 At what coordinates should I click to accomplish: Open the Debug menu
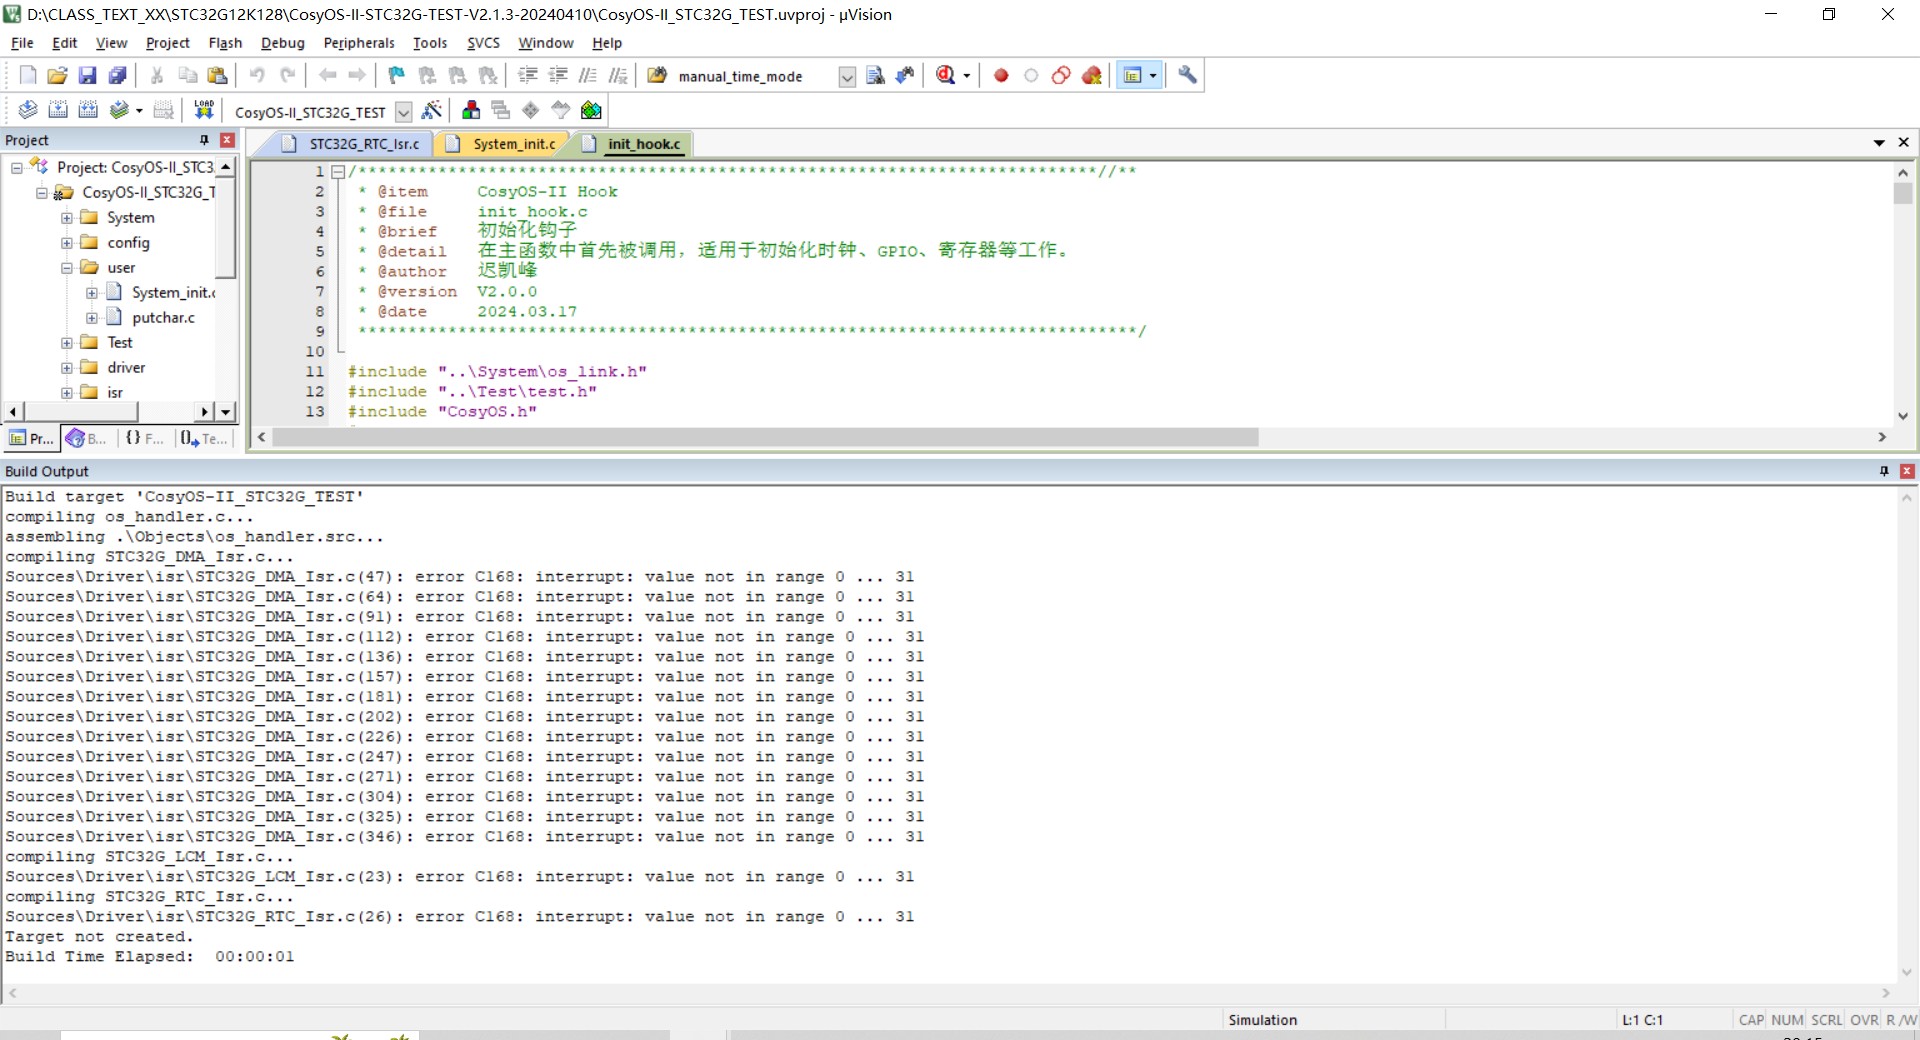click(x=282, y=43)
